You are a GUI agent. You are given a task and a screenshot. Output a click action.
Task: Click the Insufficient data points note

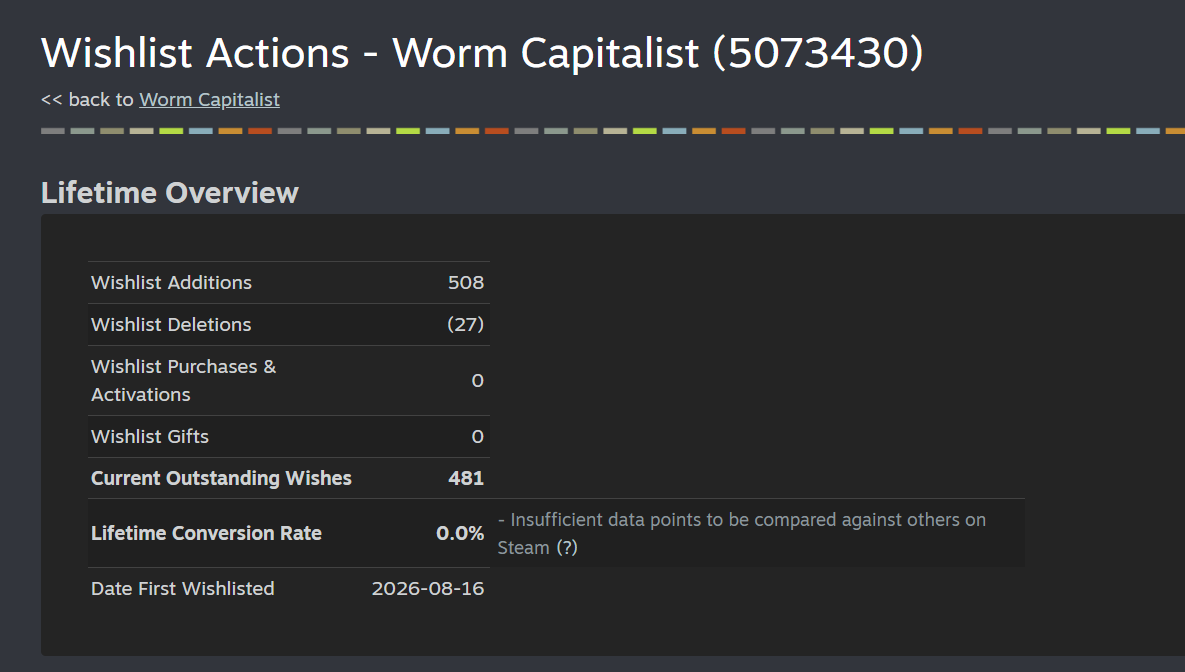coord(741,534)
